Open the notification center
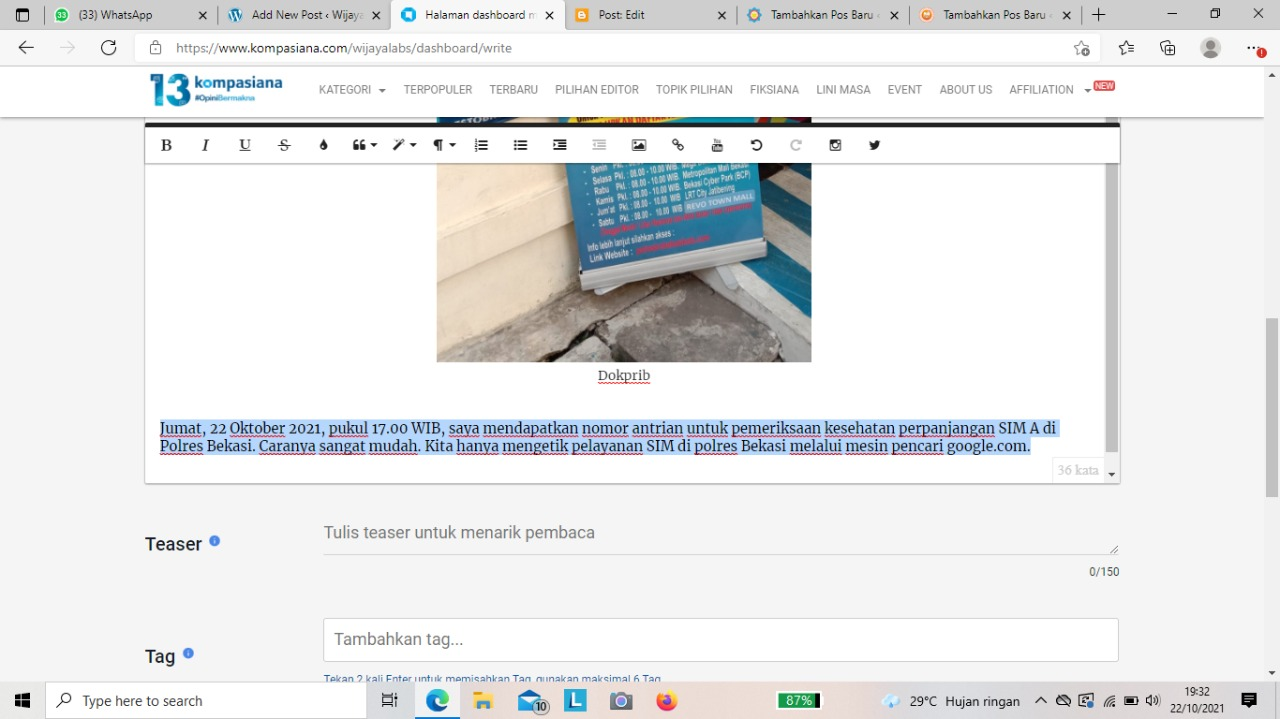This screenshot has width=1280, height=719. pyautogui.click(x=1249, y=701)
